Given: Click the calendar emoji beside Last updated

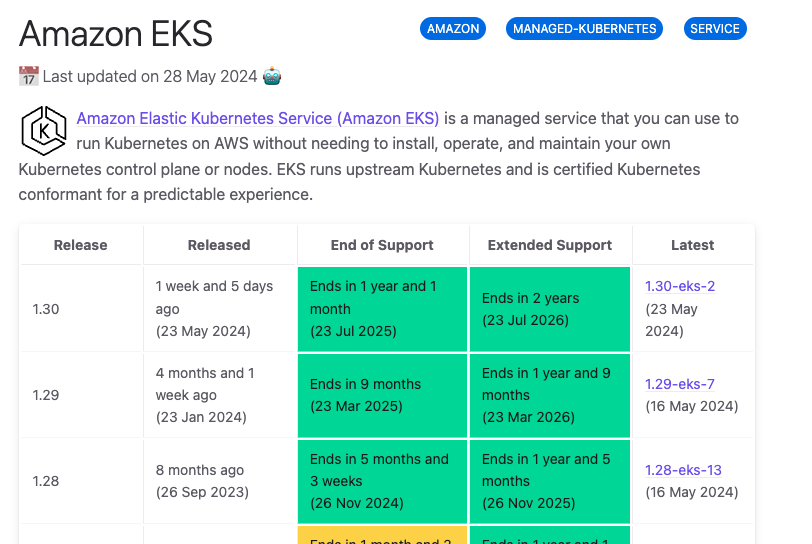Looking at the screenshot, I should (x=28, y=76).
